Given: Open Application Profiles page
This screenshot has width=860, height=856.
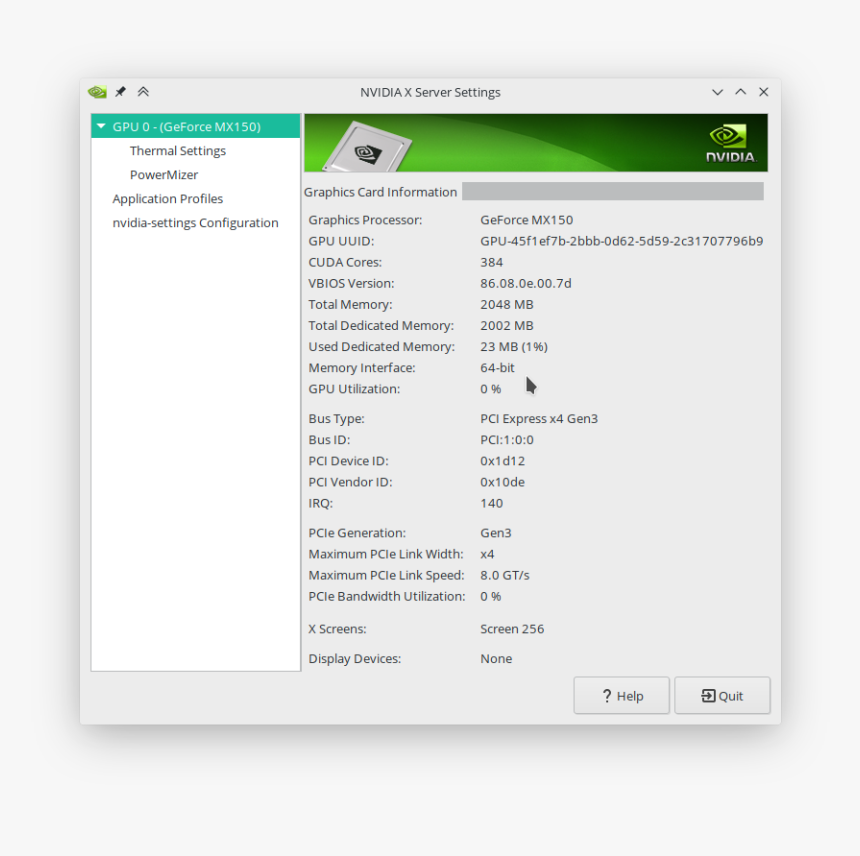Looking at the screenshot, I should [168, 199].
